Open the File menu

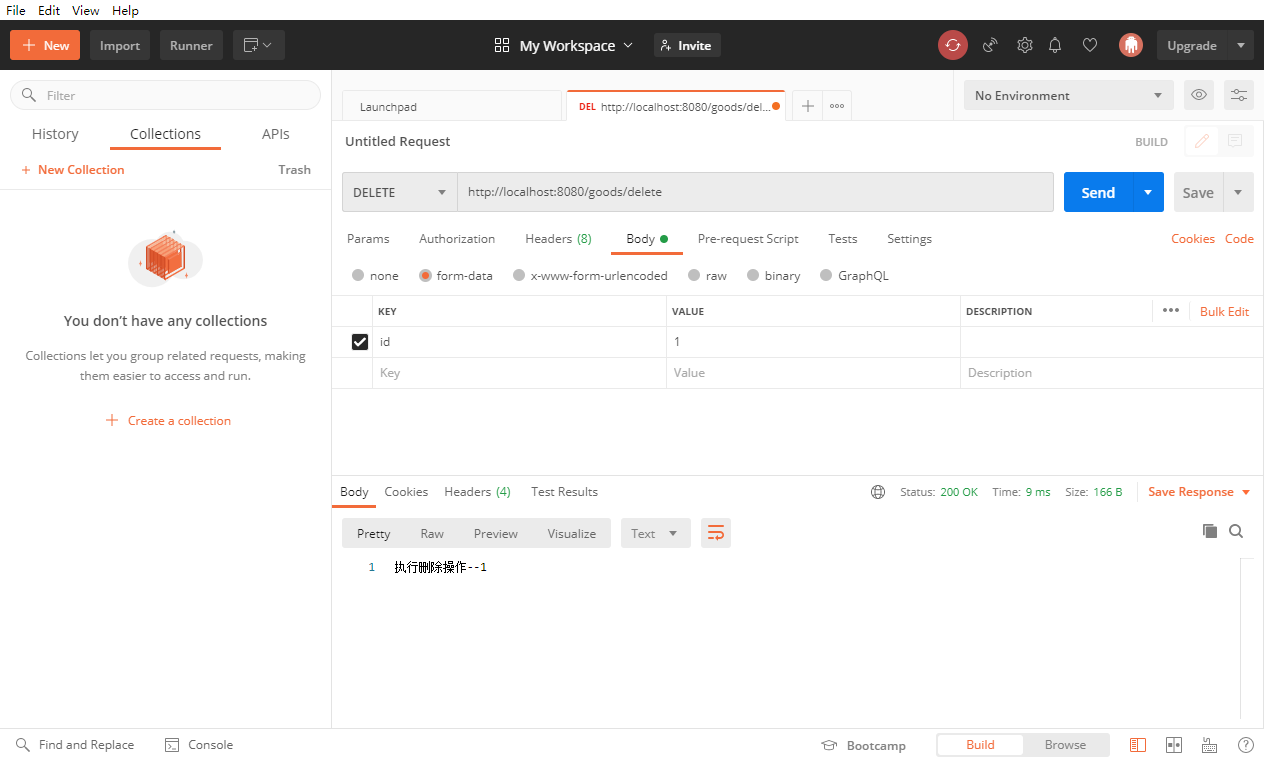[x=16, y=10]
